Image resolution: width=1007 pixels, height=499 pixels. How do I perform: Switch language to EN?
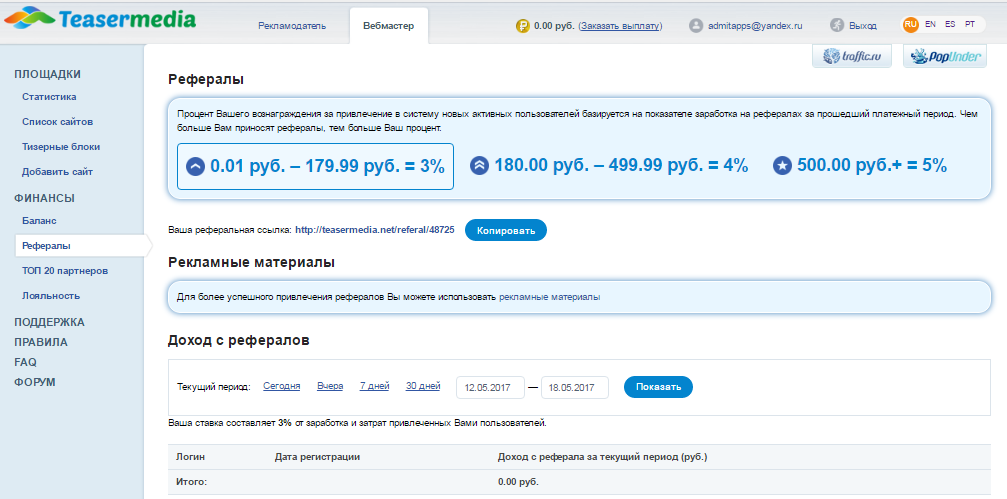click(931, 24)
